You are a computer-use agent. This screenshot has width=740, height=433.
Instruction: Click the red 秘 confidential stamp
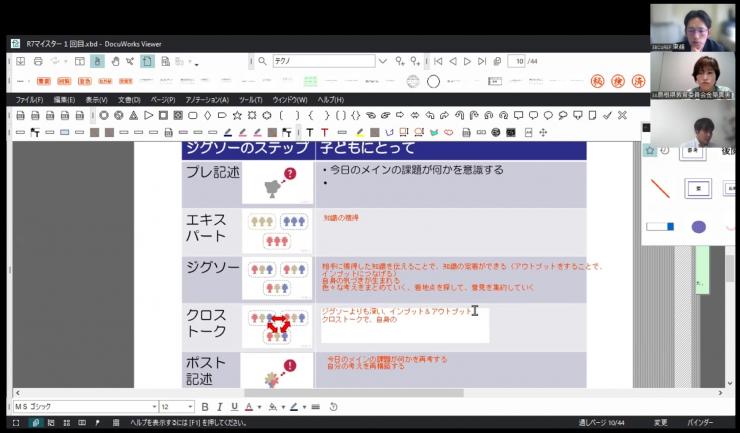[x=598, y=81]
